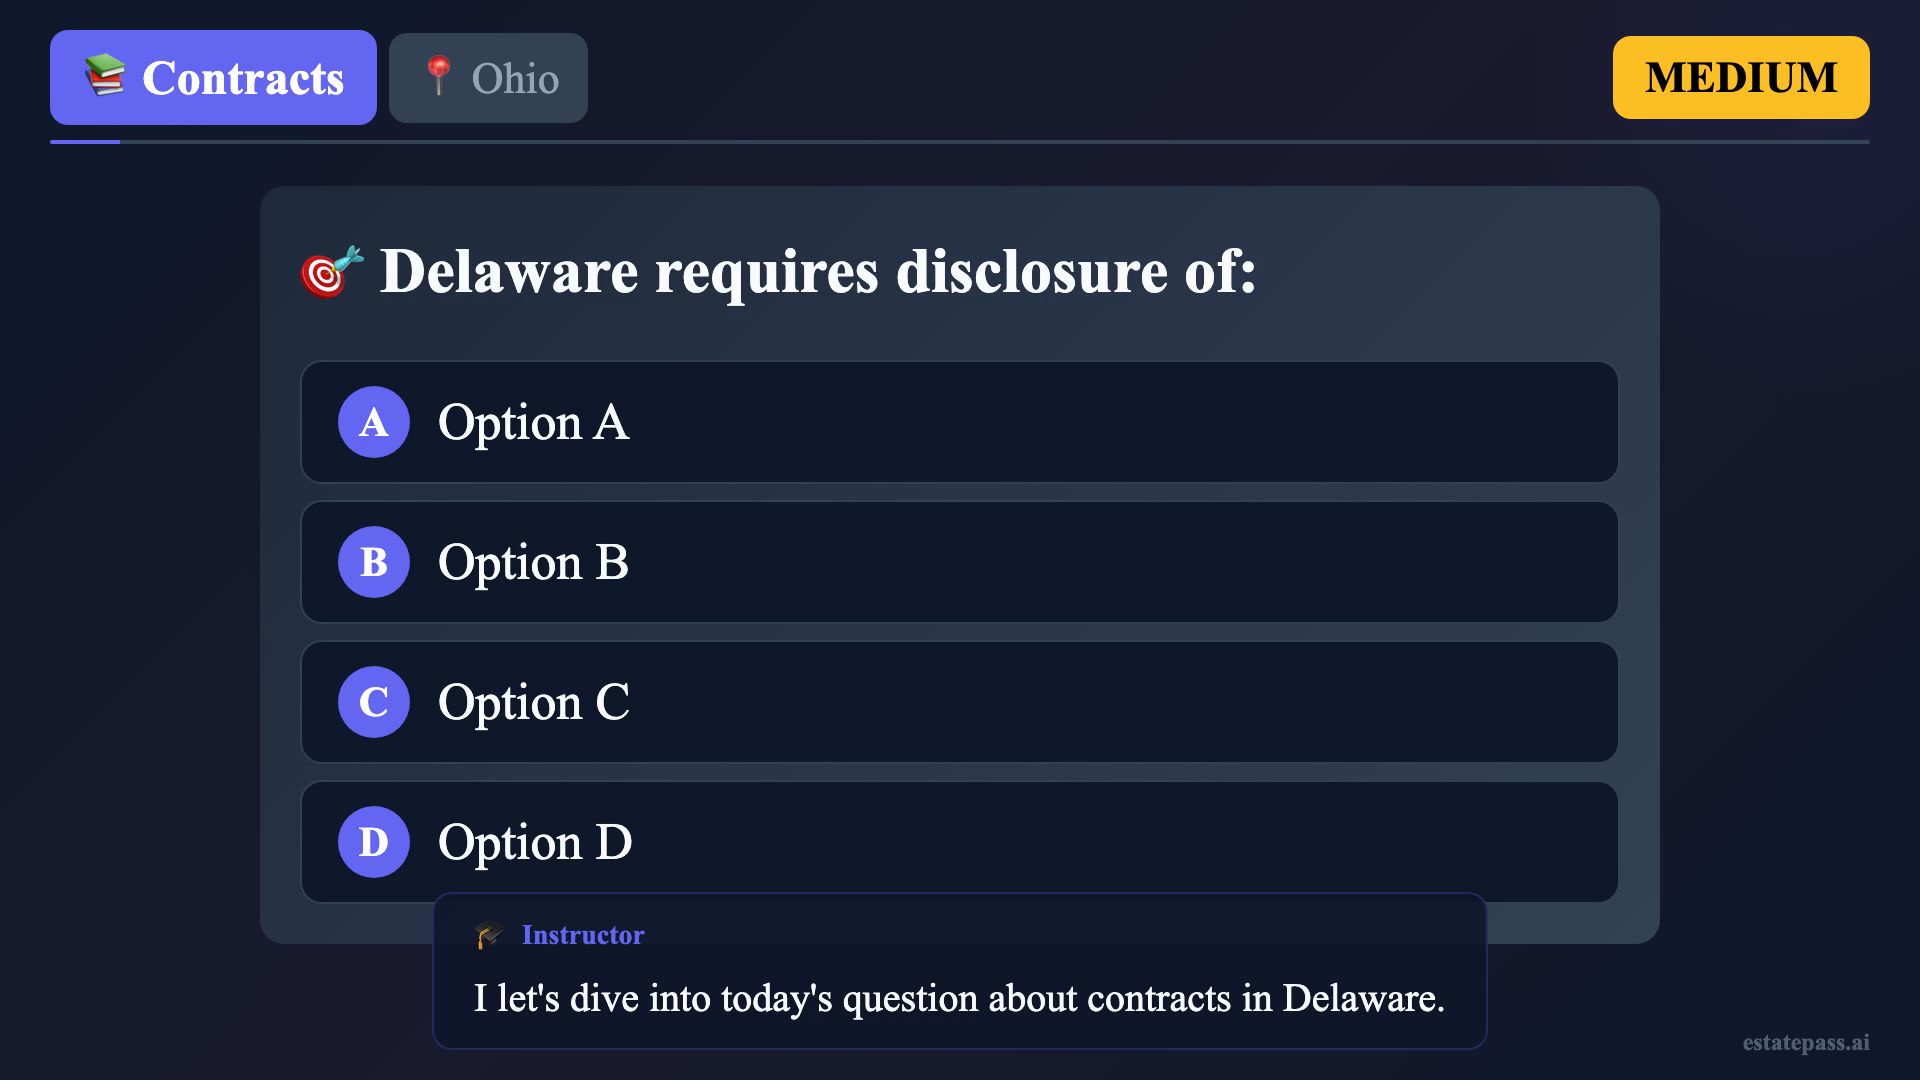Select answer Option A
1920x1080 pixels.
958,422
